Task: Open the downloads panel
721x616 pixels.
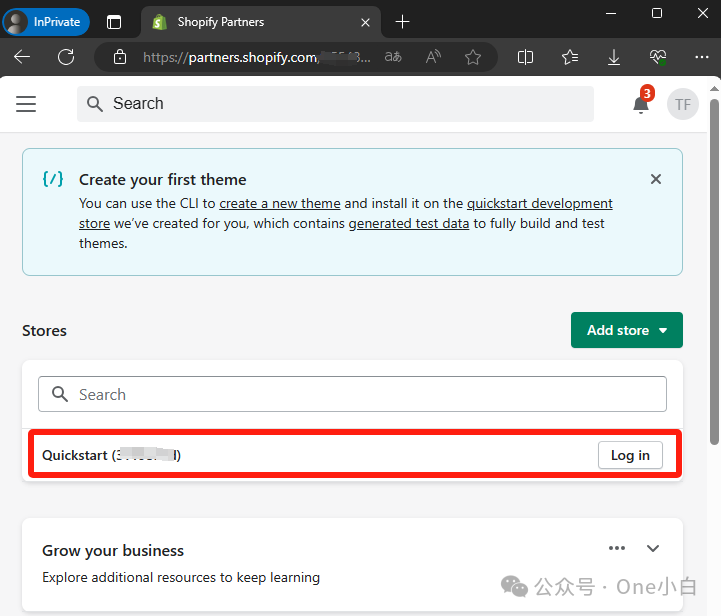Action: [614, 57]
